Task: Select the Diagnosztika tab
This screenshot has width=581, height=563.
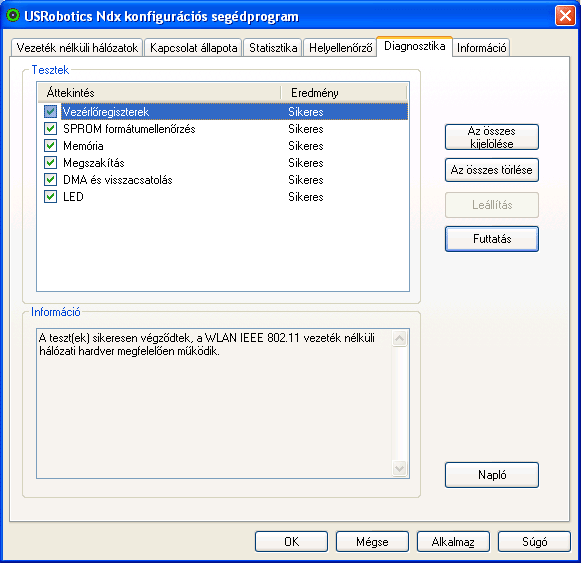Action: tap(414, 46)
